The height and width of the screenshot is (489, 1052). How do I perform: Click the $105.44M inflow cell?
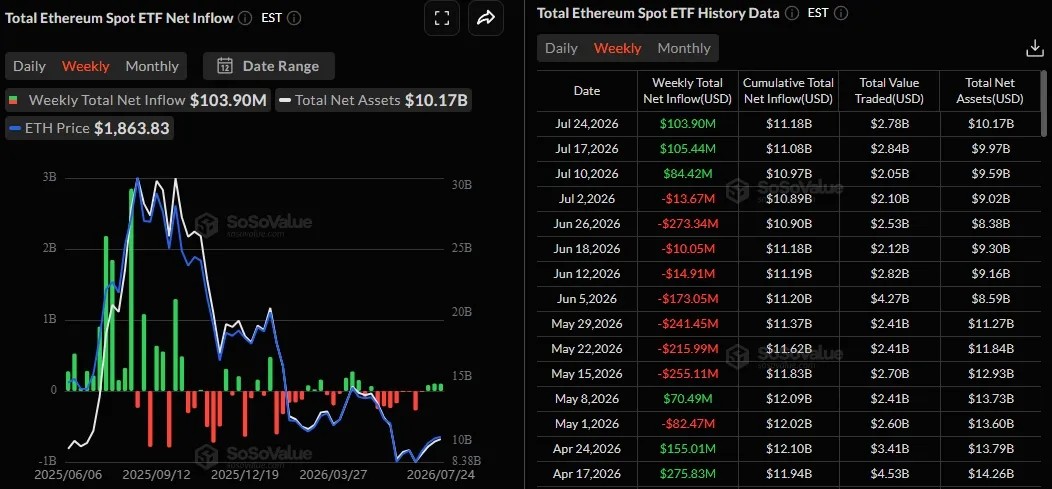(x=688, y=148)
